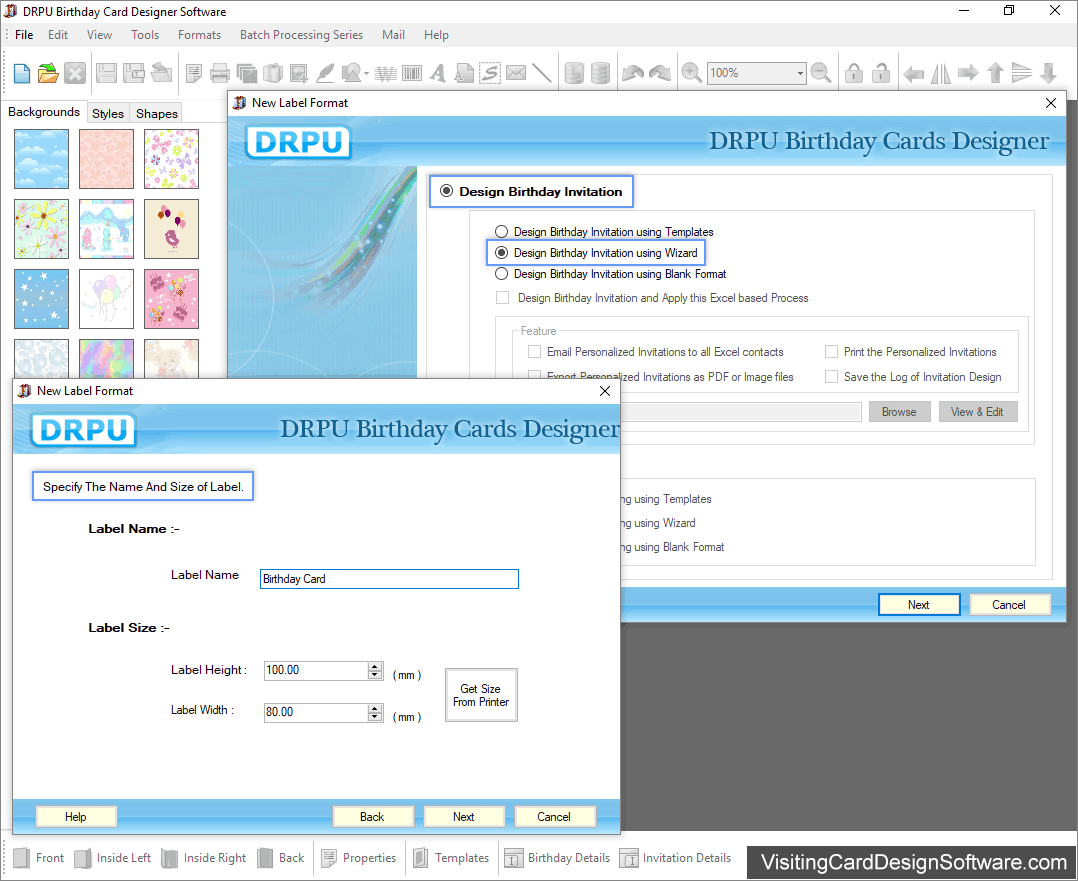Select the diagonal line drawing tool
1078x881 pixels.
542,73
